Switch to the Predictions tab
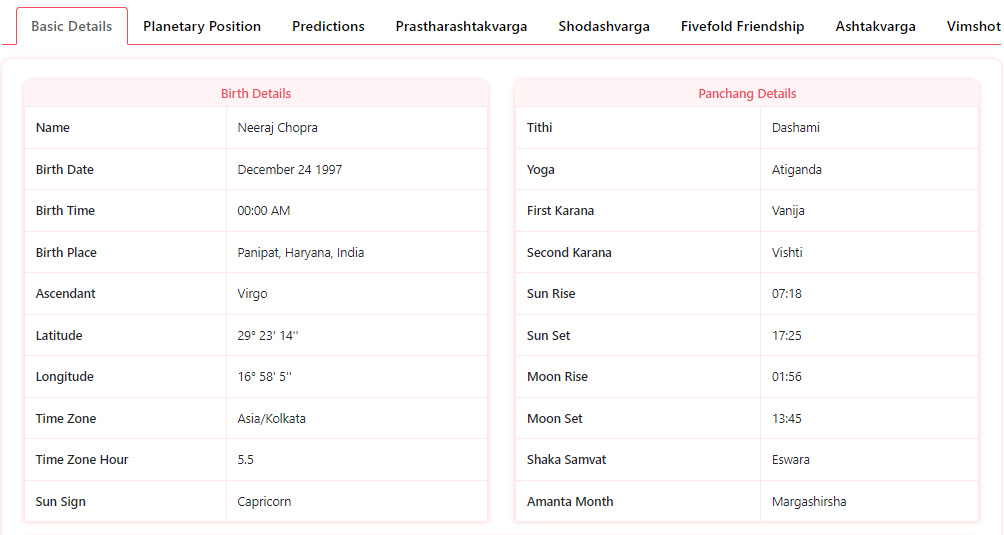This screenshot has width=1004, height=535. point(328,26)
